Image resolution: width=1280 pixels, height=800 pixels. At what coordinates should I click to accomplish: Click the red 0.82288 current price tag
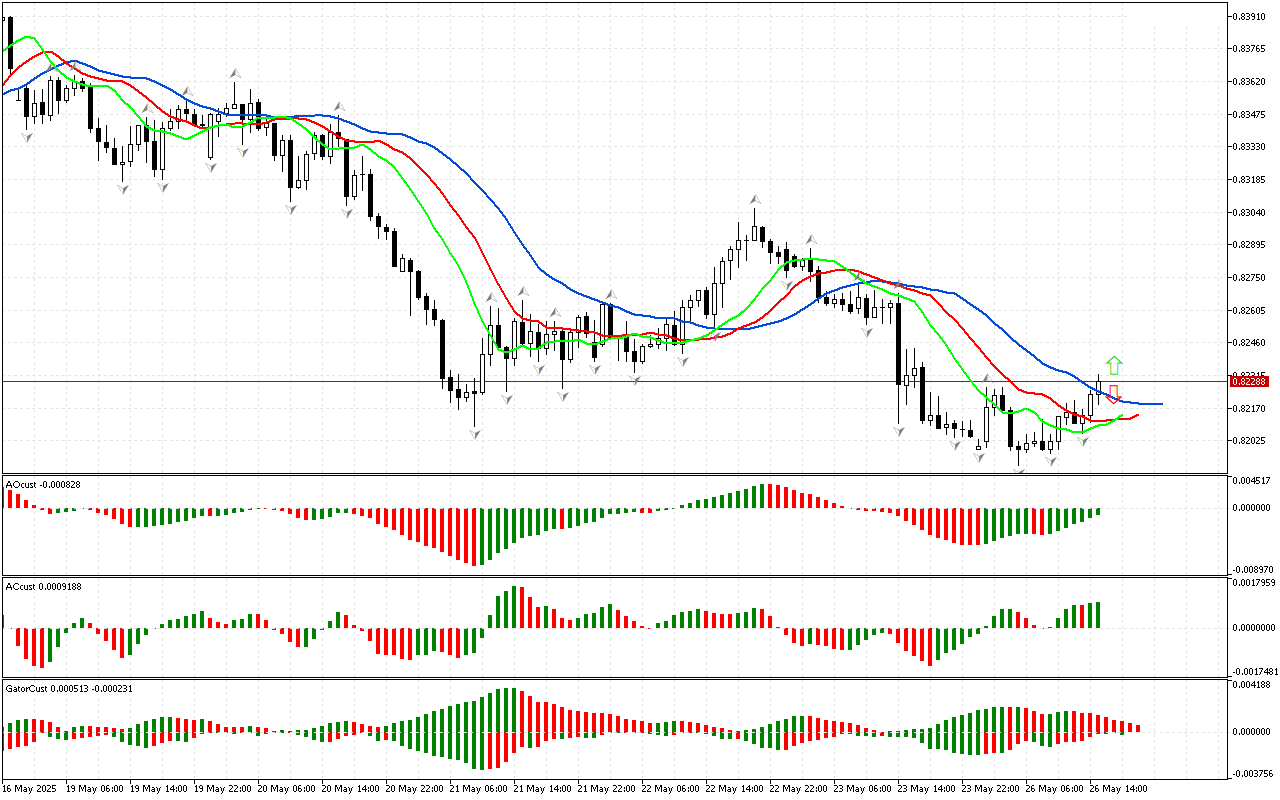coord(1250,381)
